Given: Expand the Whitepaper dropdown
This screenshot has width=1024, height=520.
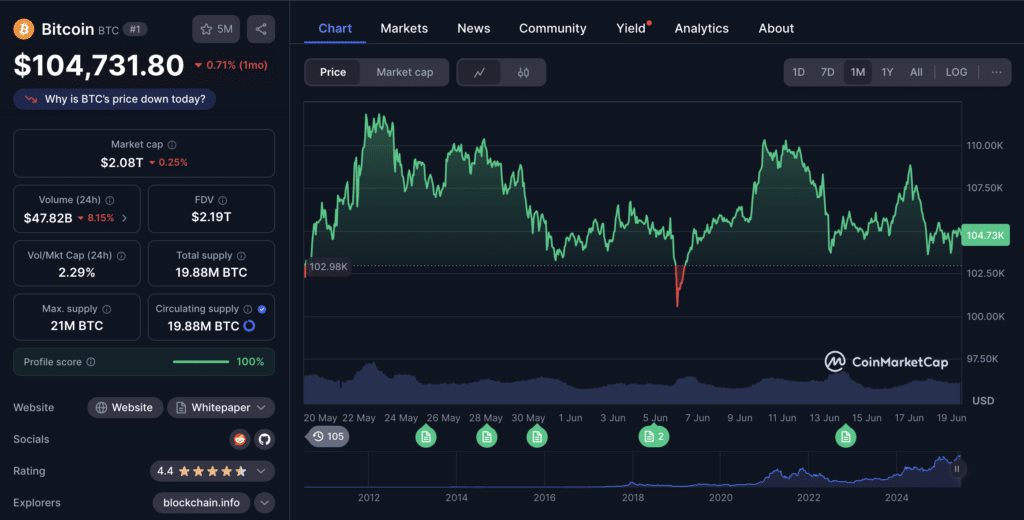Looking at the screenshot, I should 221,408.
